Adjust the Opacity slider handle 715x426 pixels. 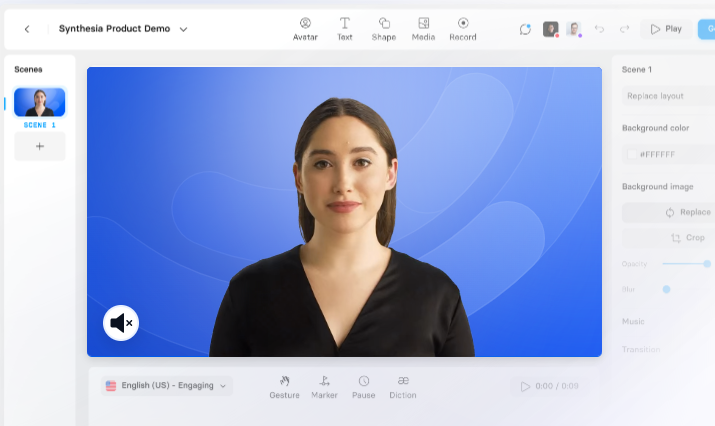point(707,264)
